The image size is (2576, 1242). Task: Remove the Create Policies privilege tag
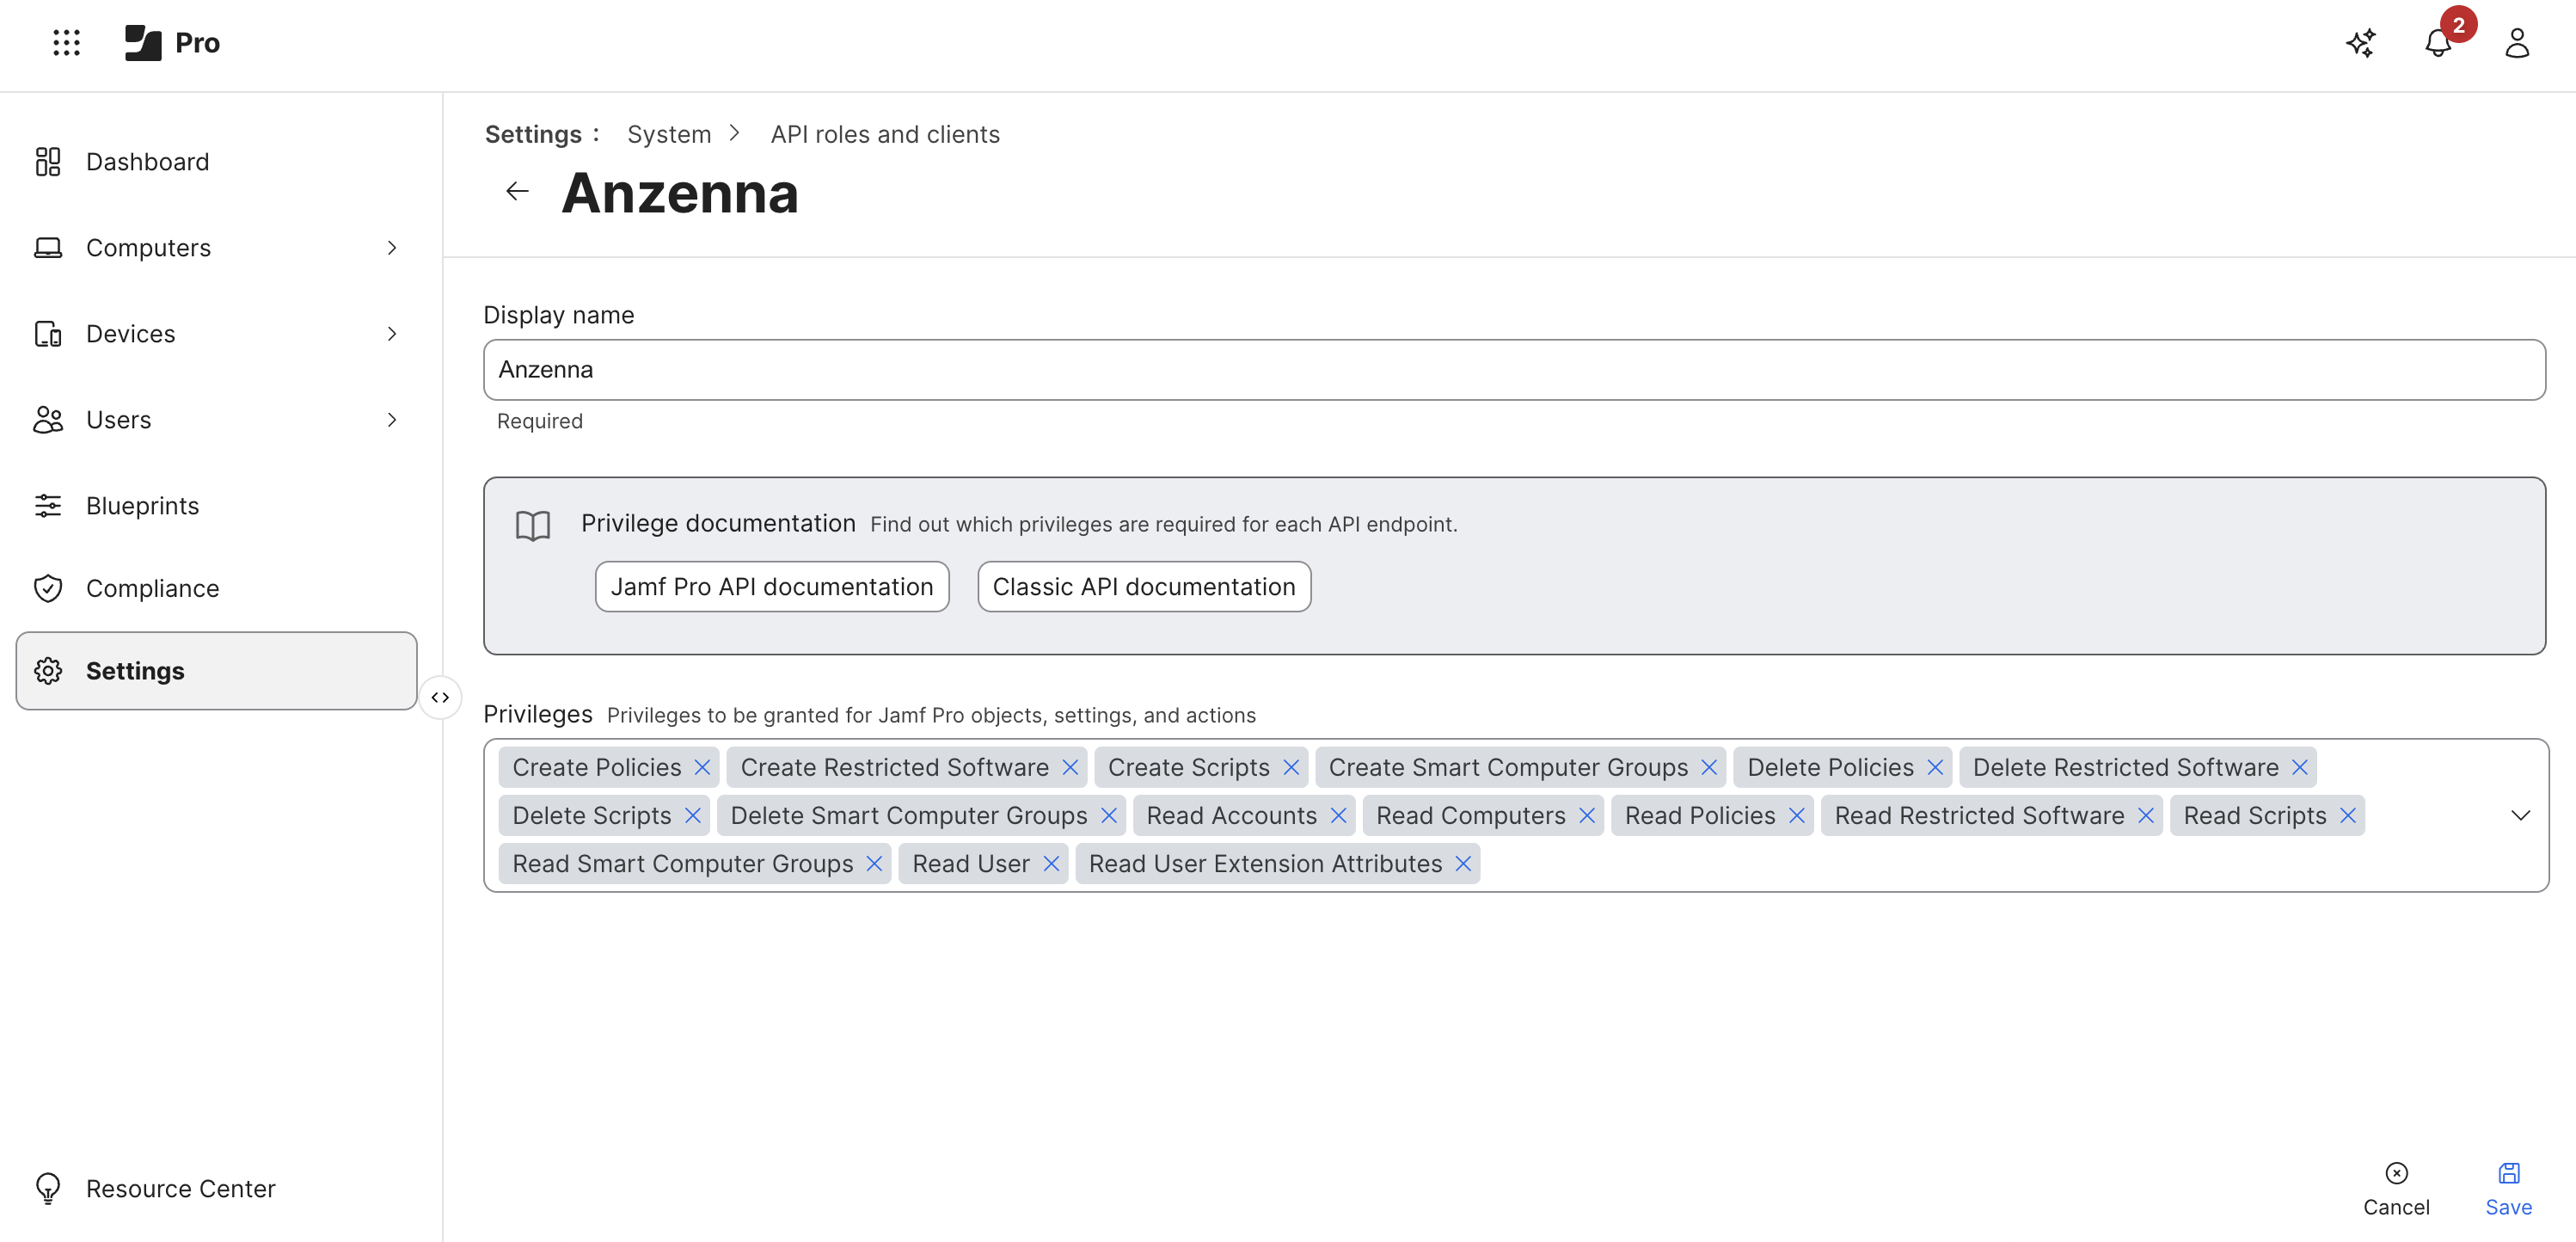(x=702, y=767)
